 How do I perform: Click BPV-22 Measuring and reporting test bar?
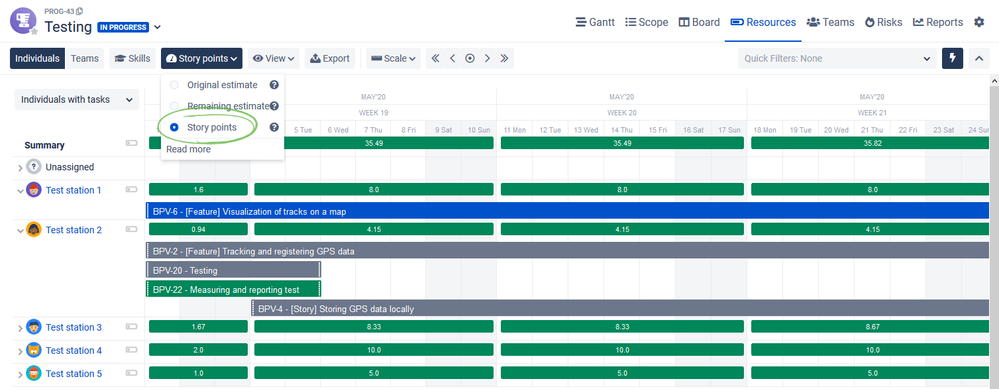click(233, 289)
